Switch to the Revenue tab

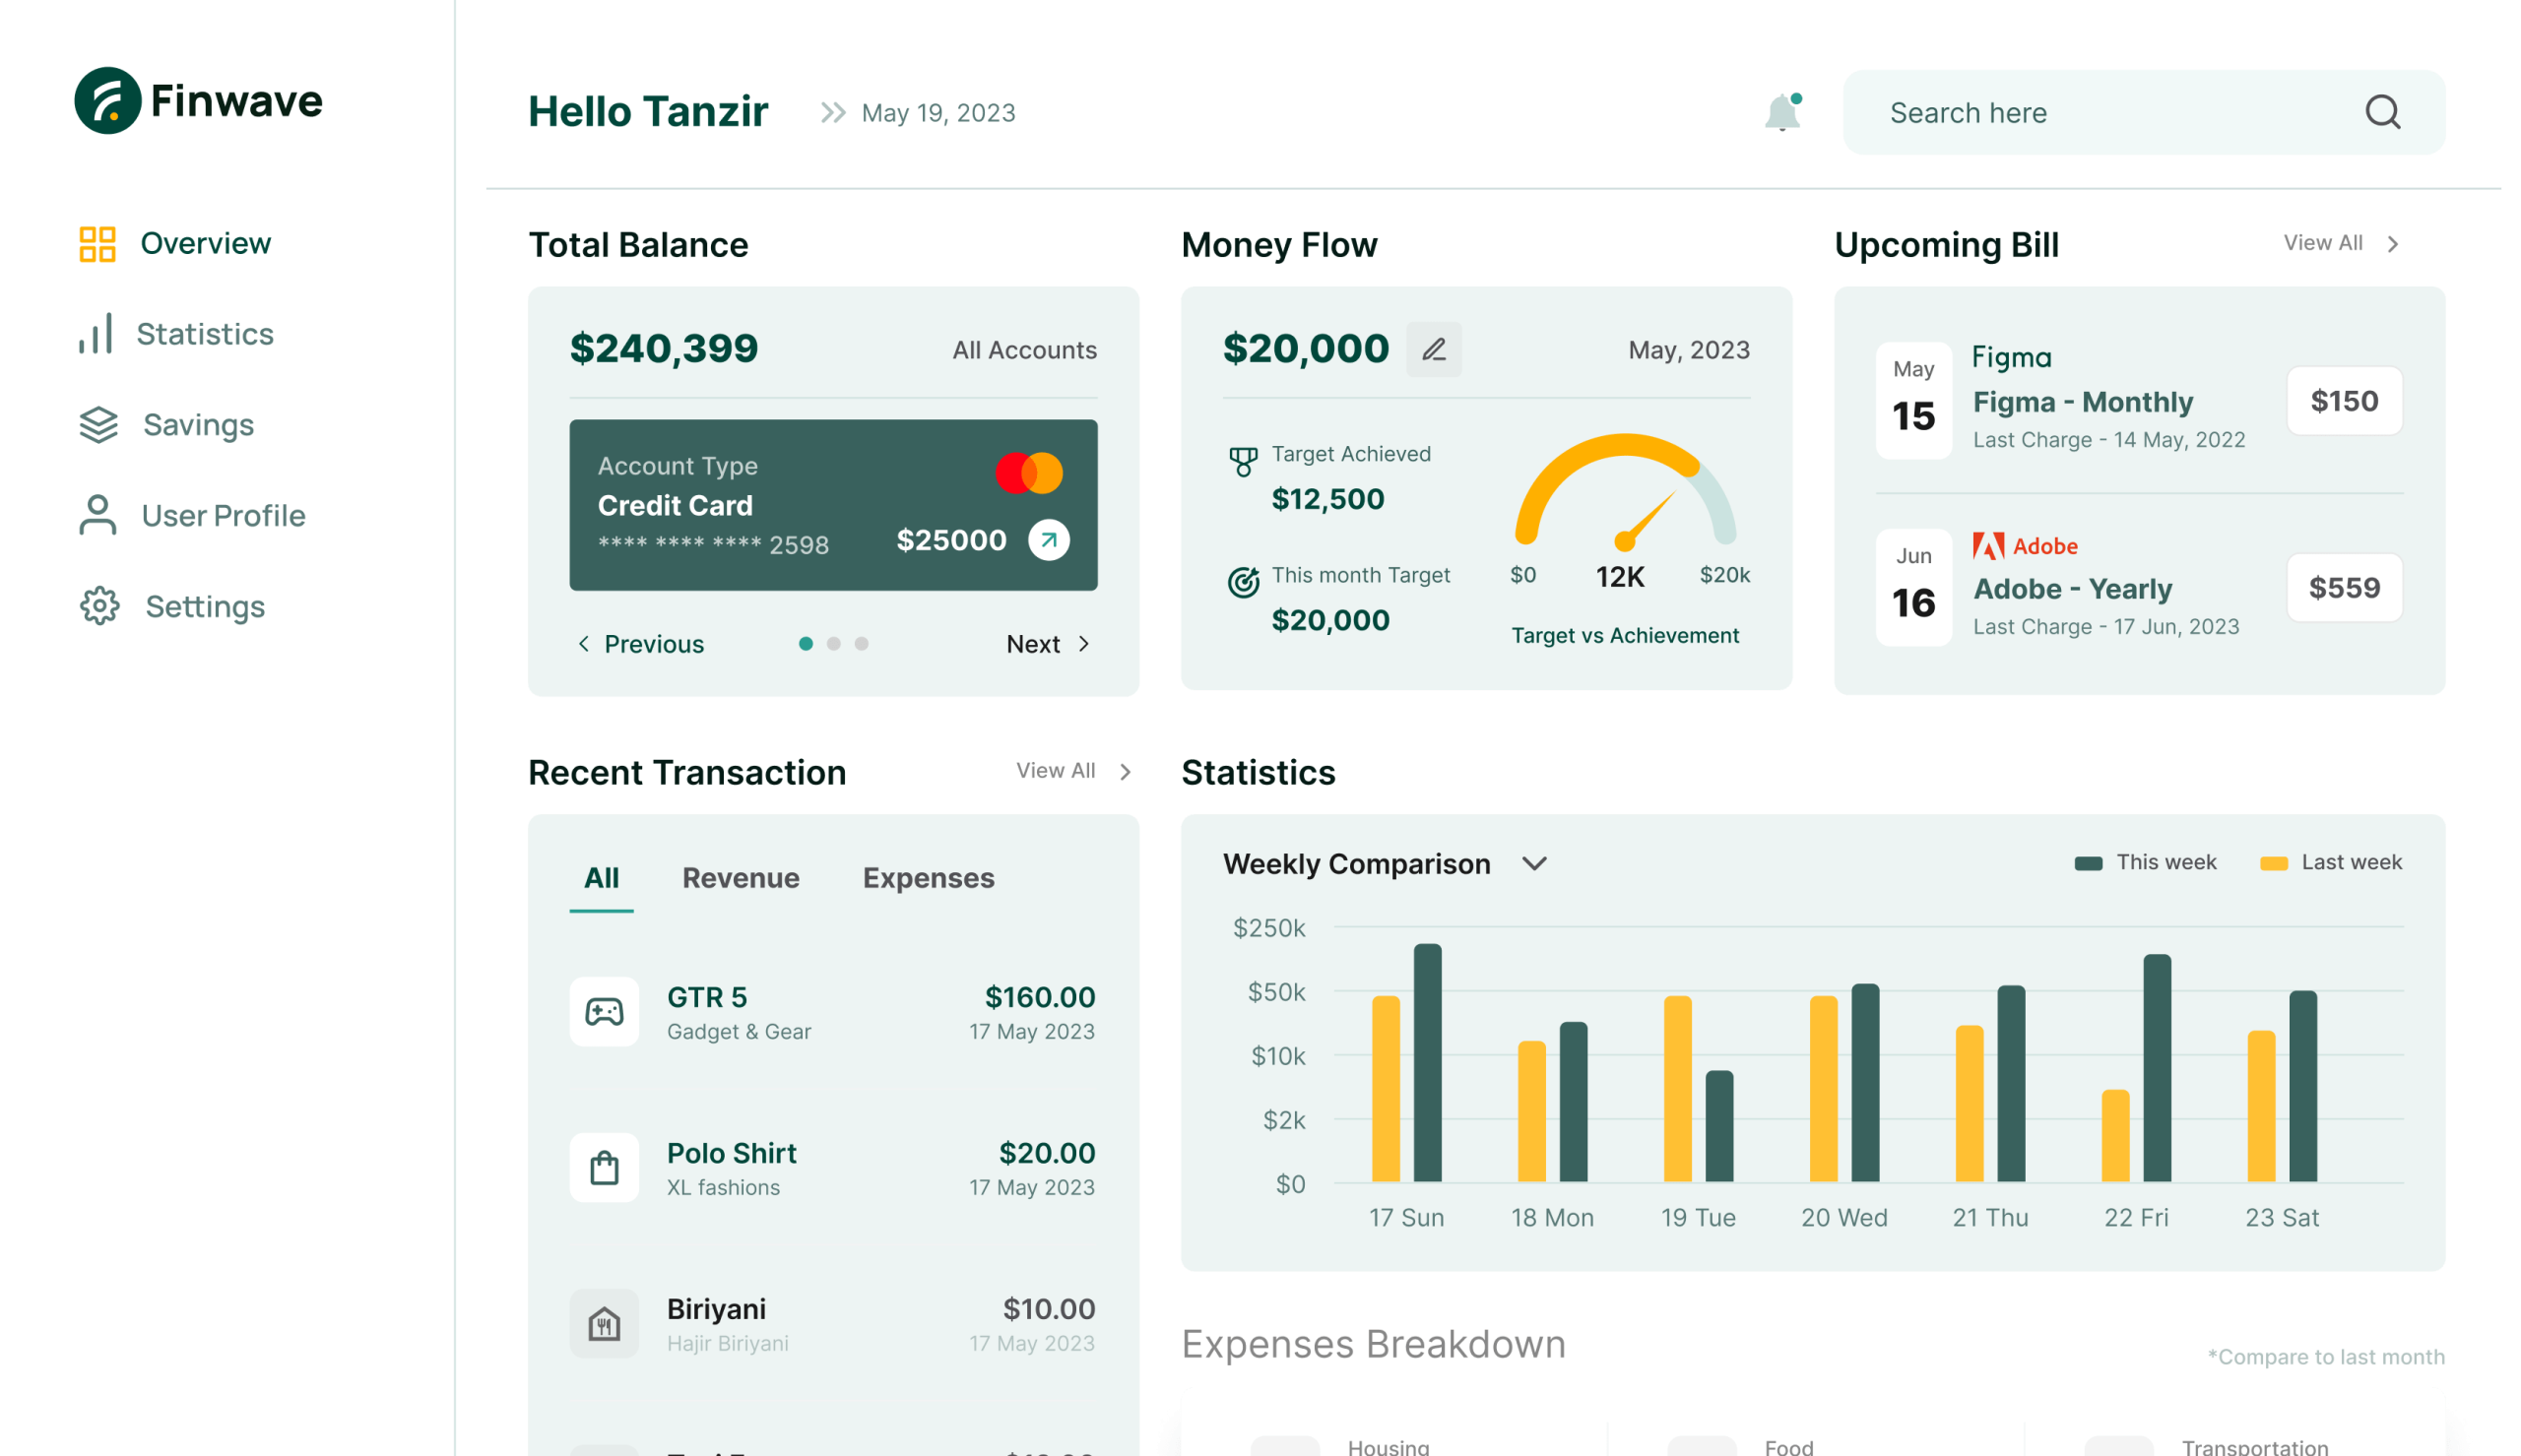pyautogui.click(x=740, y=878)
